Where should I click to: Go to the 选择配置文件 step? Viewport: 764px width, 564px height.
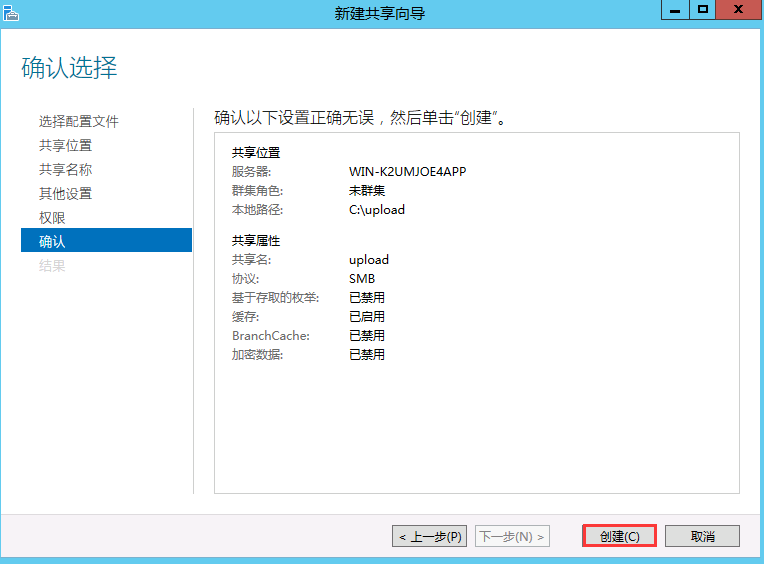[79, 121]
